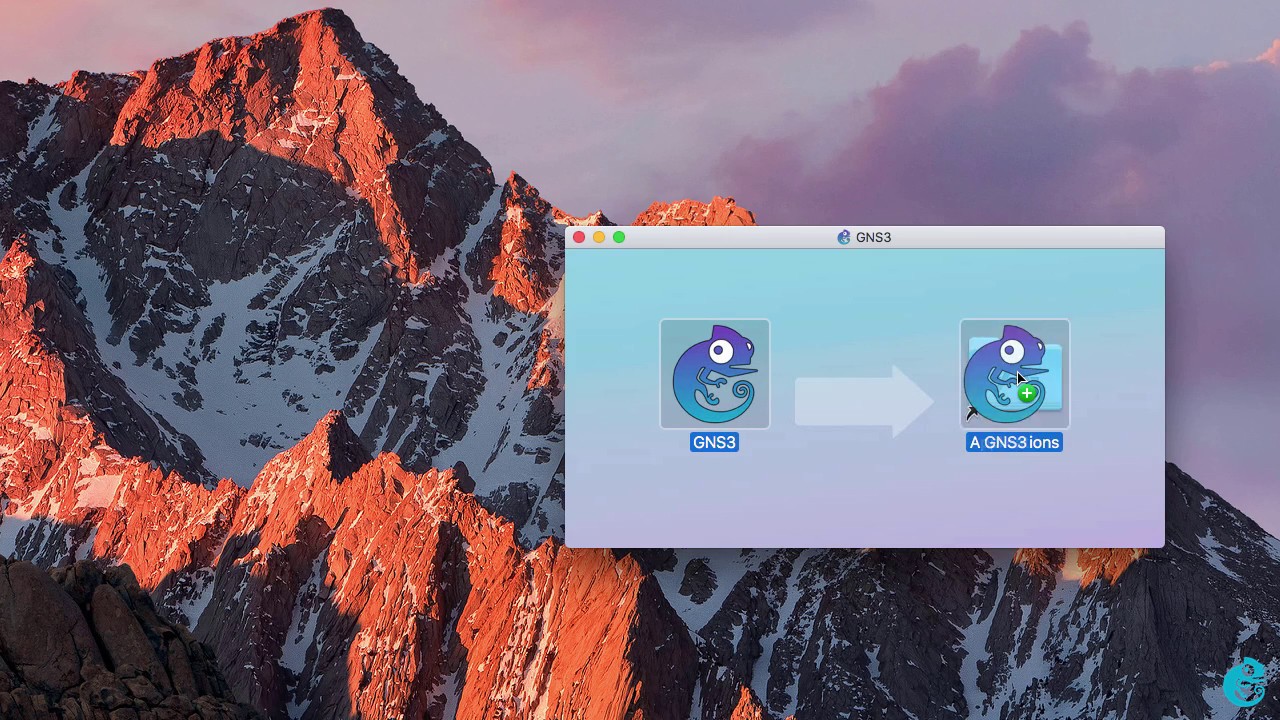
Task: Close the GNS3 installer window
Action: tap(579, 237)
